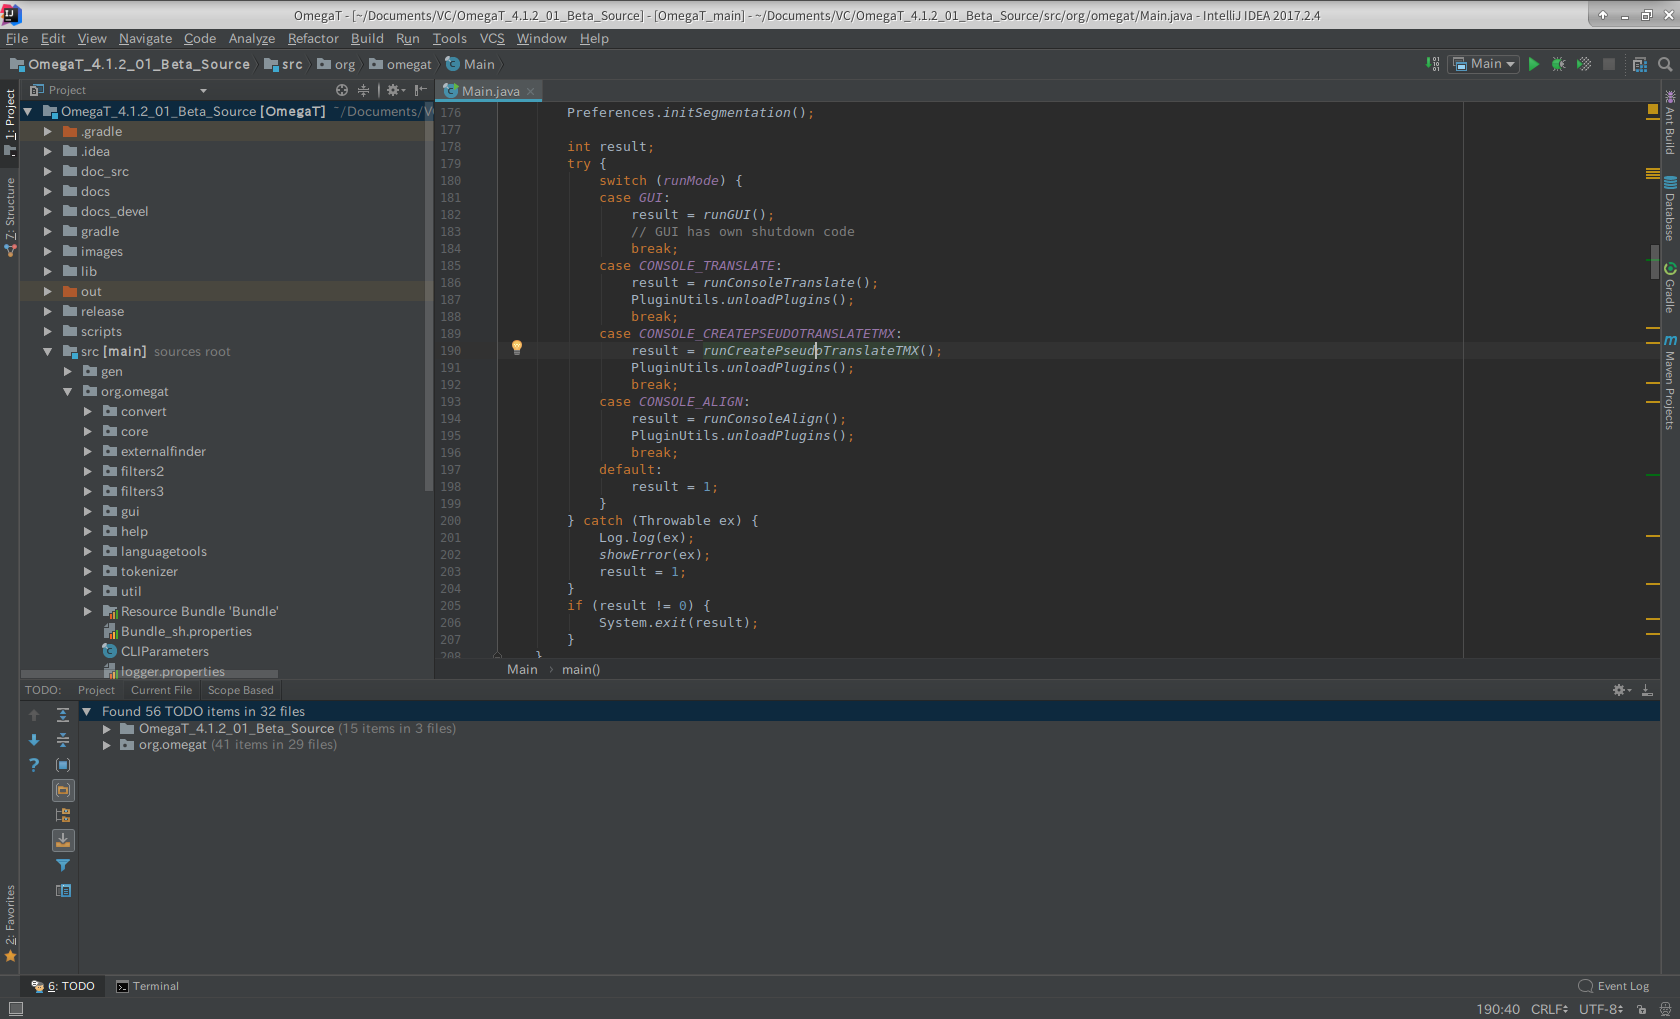Filter TODO items with funnel icon

click(x=63, y=865)
